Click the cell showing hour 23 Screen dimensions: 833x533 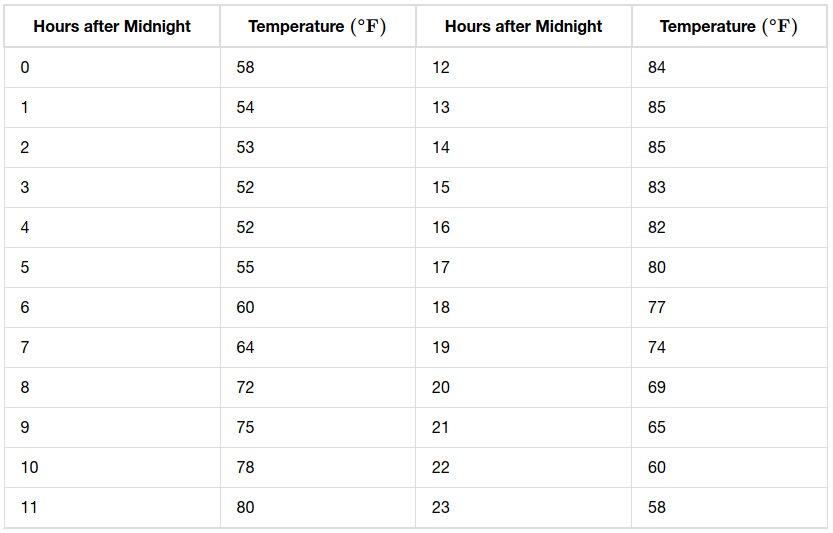(x=524, y=507)
